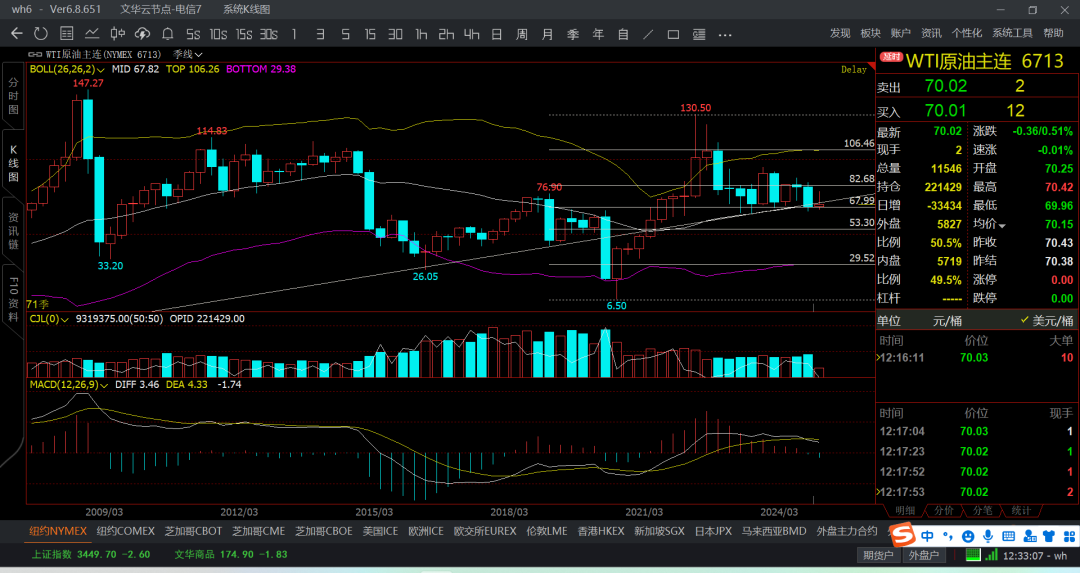Switch to the 分笔 tab
The width and height of the screenshot is (1080, 573).
(982, 510)
